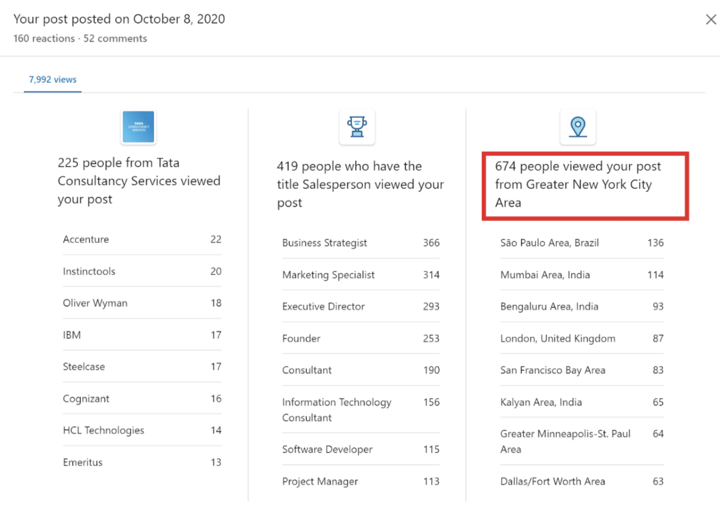720x512 pixels.
Task: Click London, United Kingdom row
Action: click(x=582, y=338)
